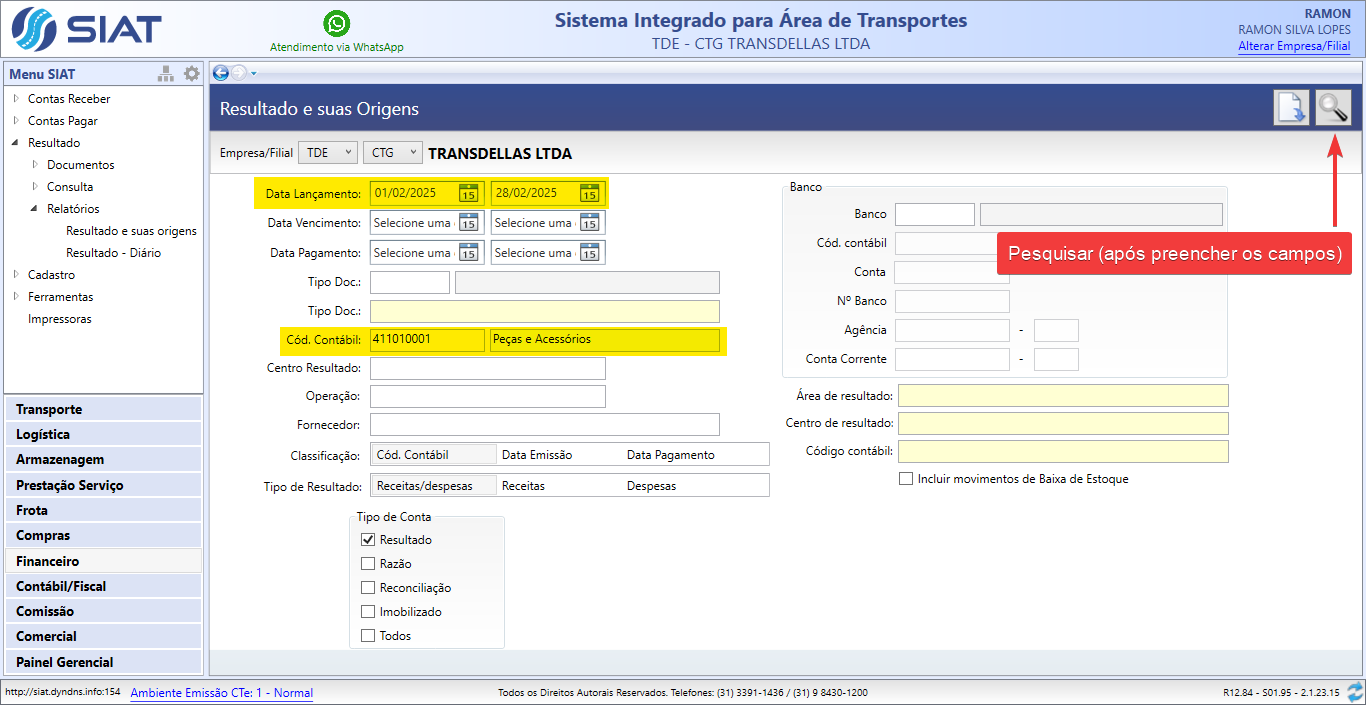Click the export document icon
Image resolution: width=1366 pixels, height=705 pixels.
1291,107
